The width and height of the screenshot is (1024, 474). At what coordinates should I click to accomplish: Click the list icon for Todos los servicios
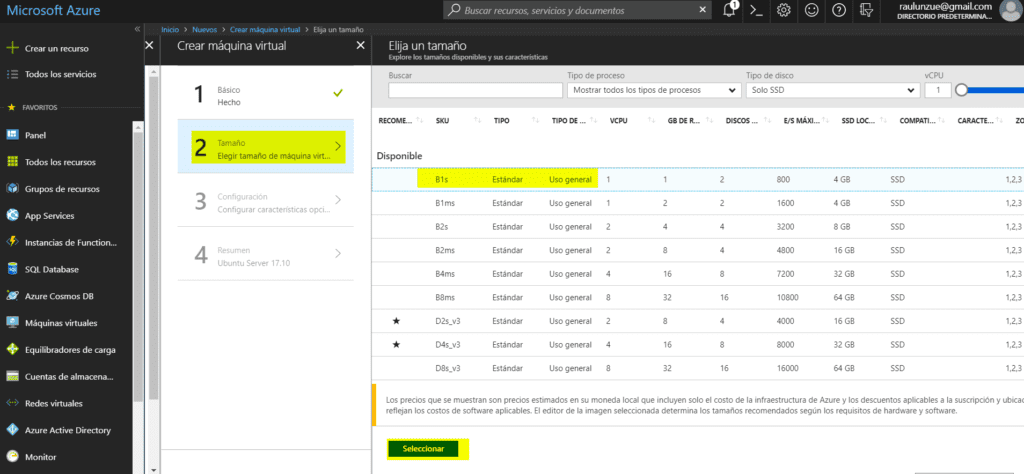(x=12, y=74)
